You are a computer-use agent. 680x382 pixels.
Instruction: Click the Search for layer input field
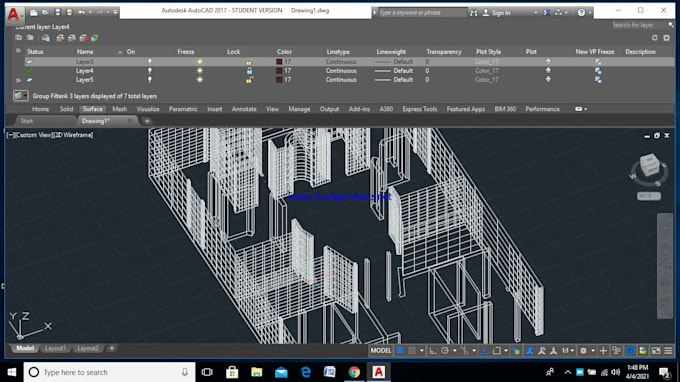point(638,25)
